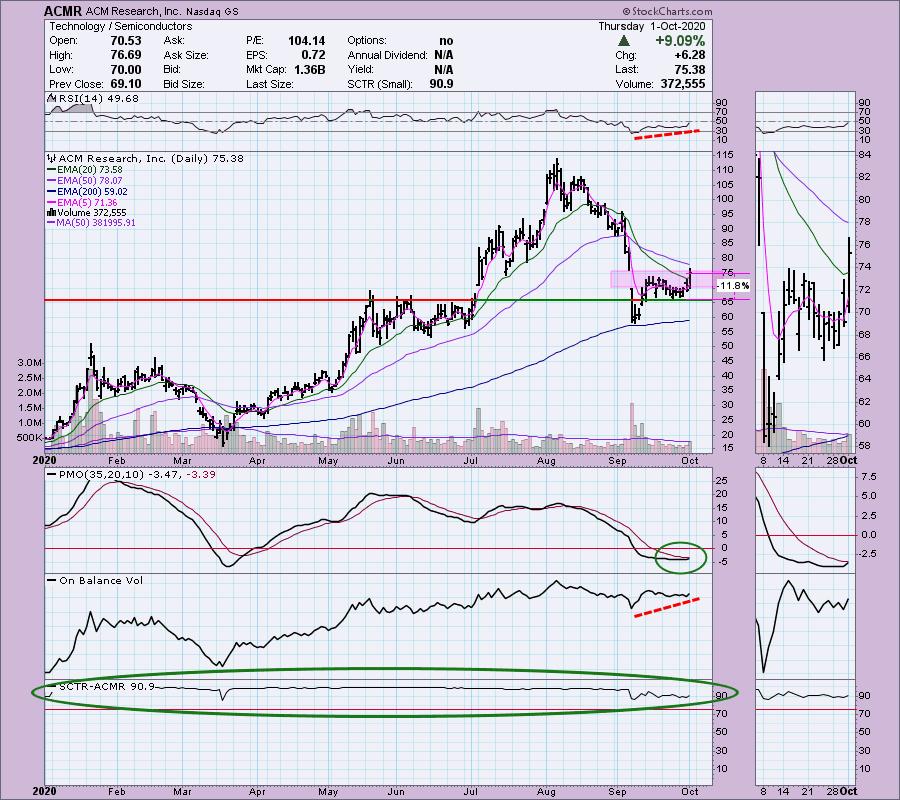The image size is (900, 800).
Task: Click the 'Last Size:' label
Action: tap(270, 84)
